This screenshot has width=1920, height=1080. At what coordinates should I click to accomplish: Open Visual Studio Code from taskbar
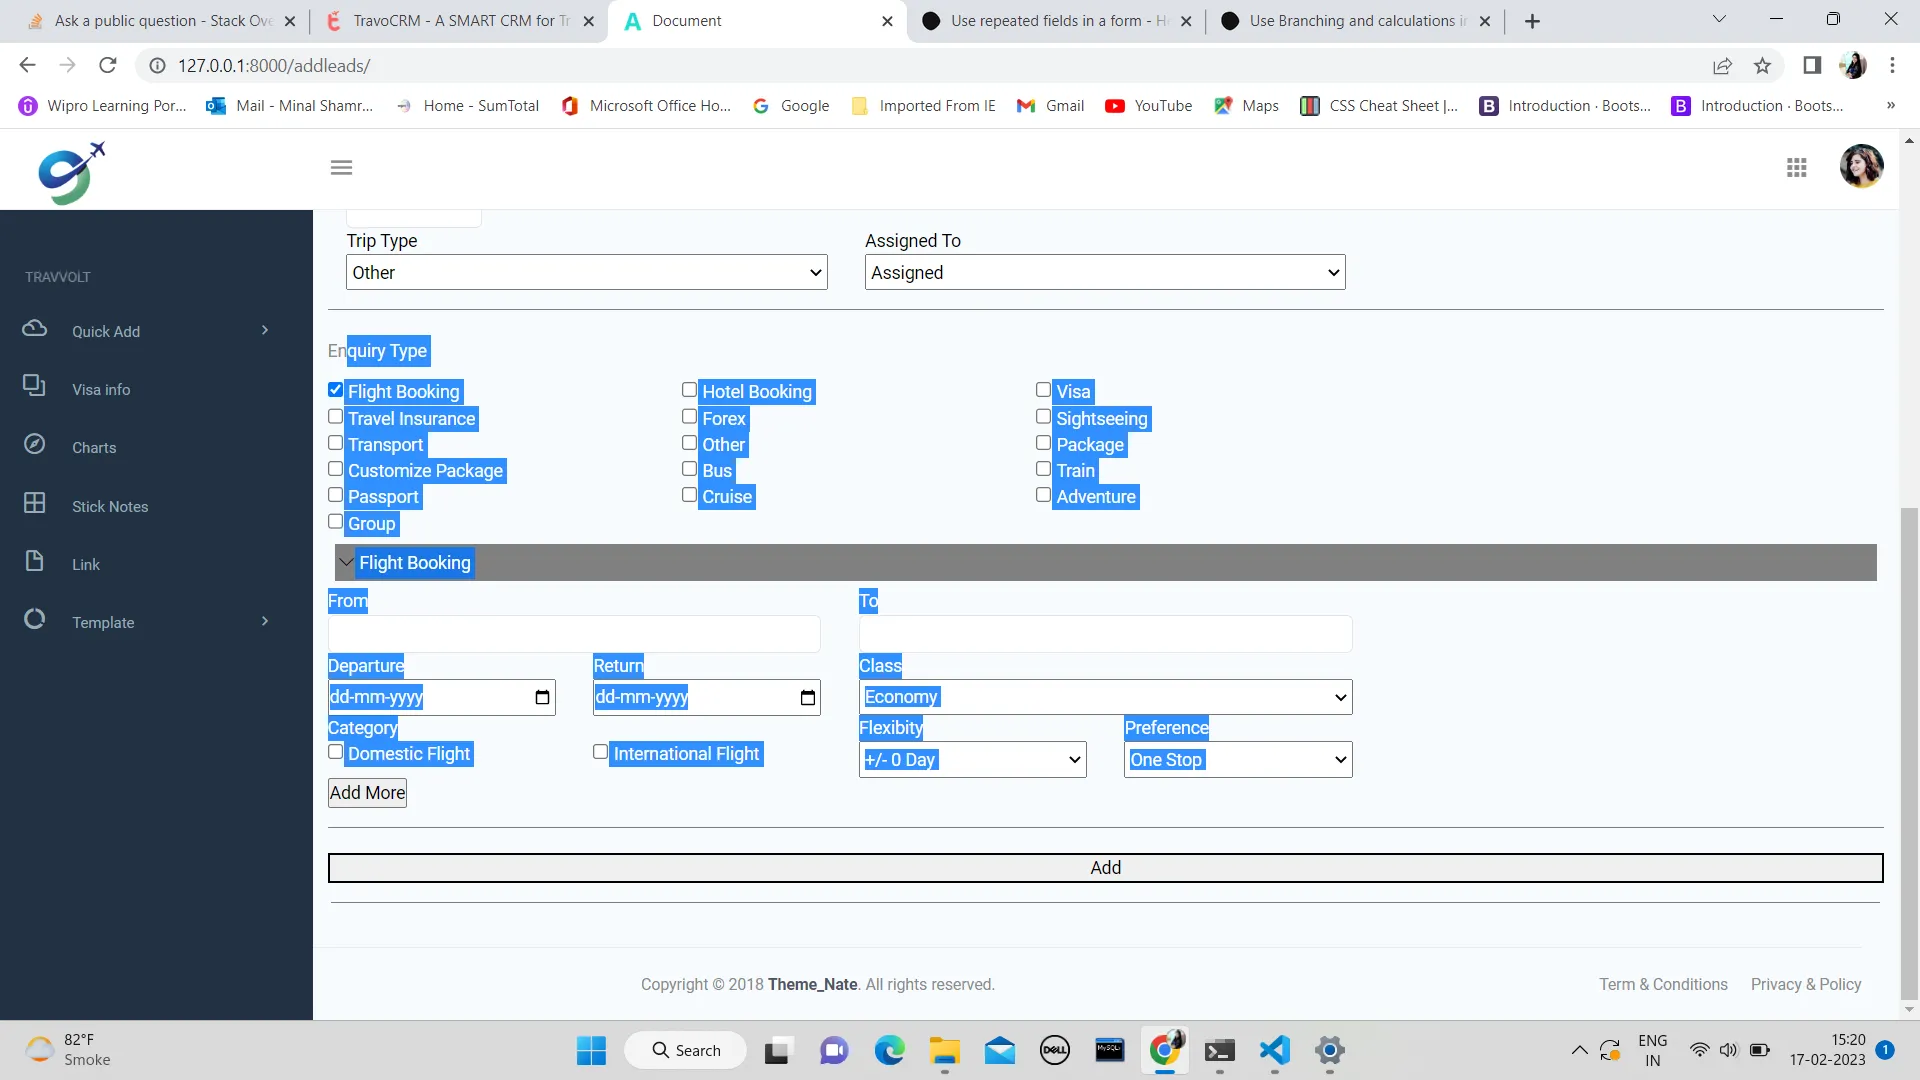pyautogui.click(x=1274, y=1050)
